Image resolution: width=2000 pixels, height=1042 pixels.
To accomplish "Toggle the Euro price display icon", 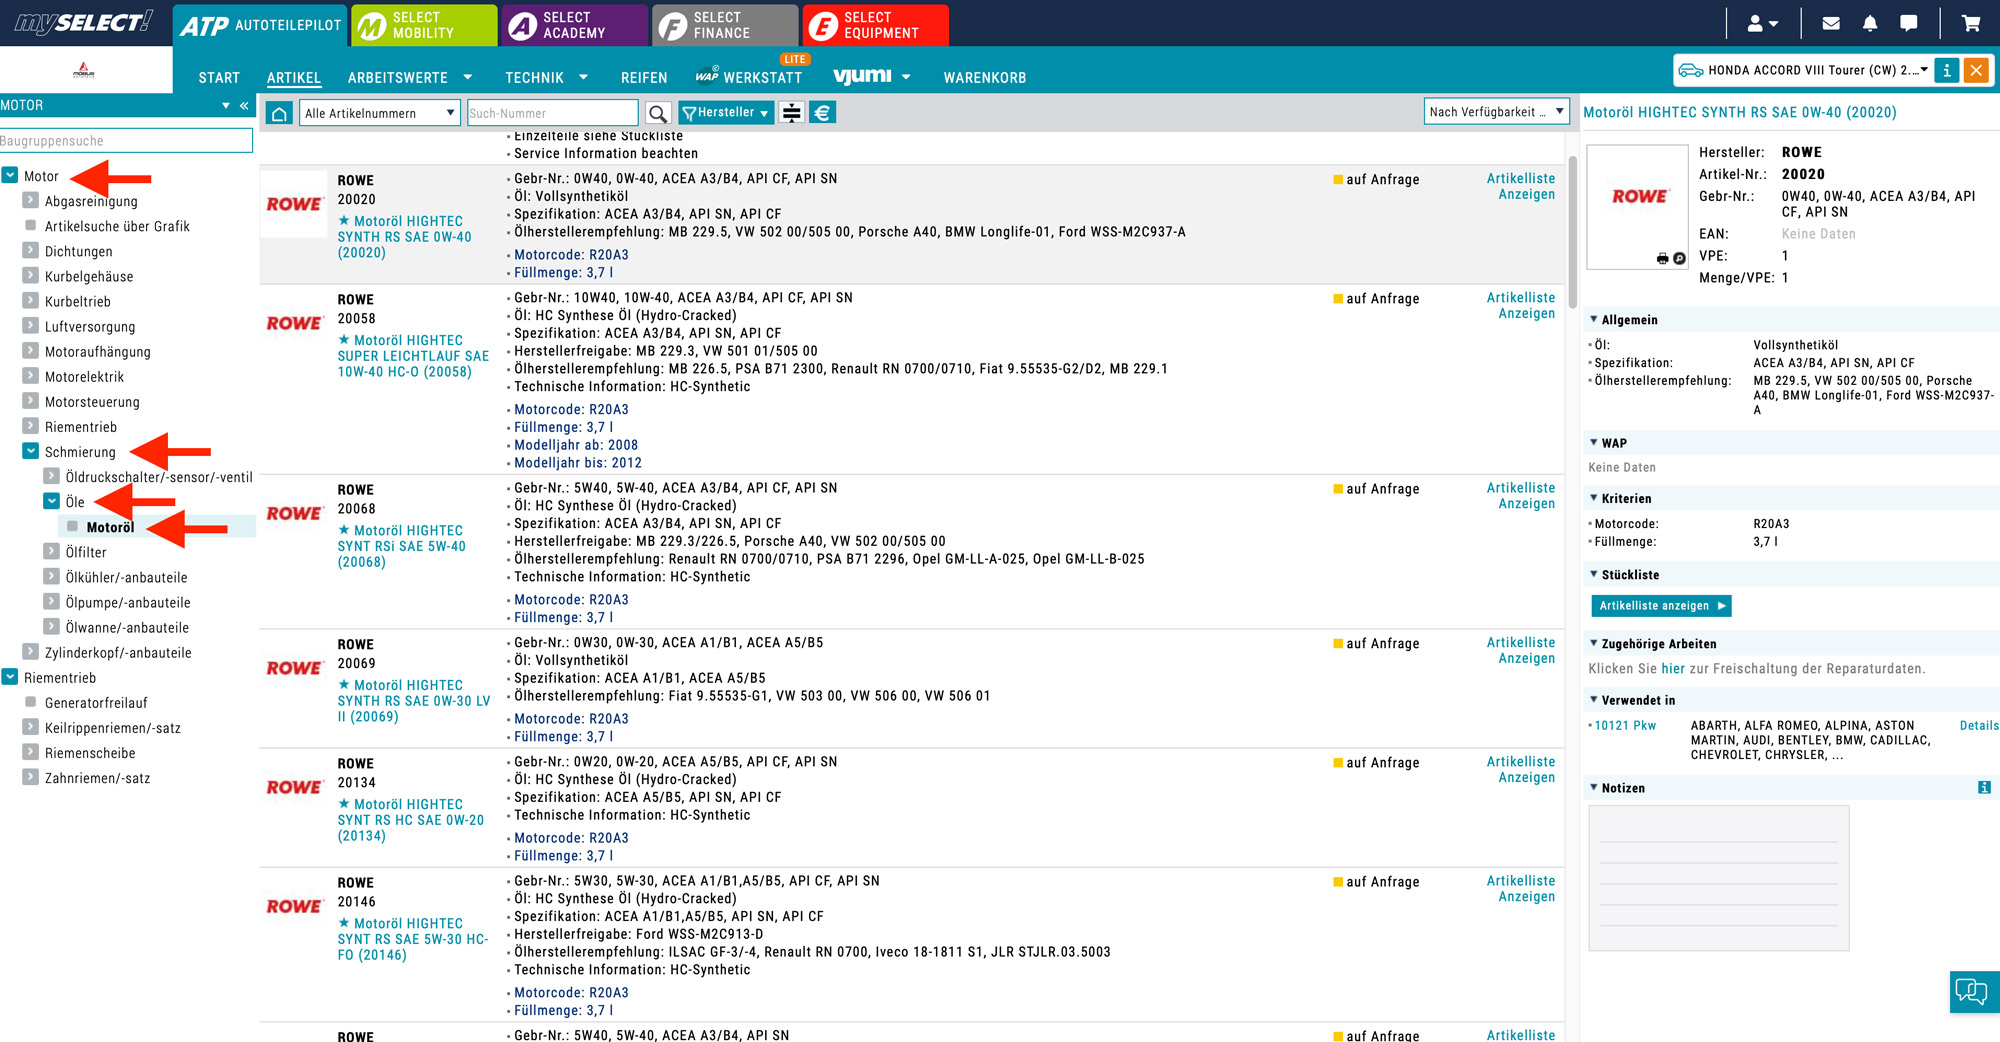I will (x=822, y=113).
